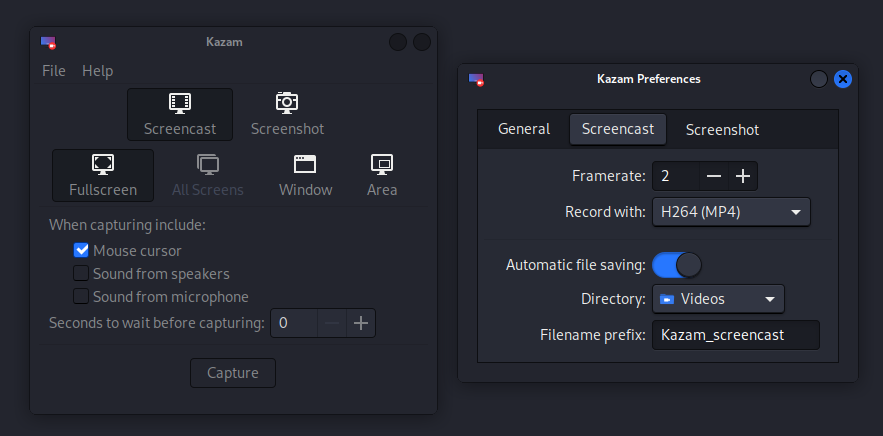Increase seconds to wait before capturing
Screen dimensions: 883x436
coord(361,323)
